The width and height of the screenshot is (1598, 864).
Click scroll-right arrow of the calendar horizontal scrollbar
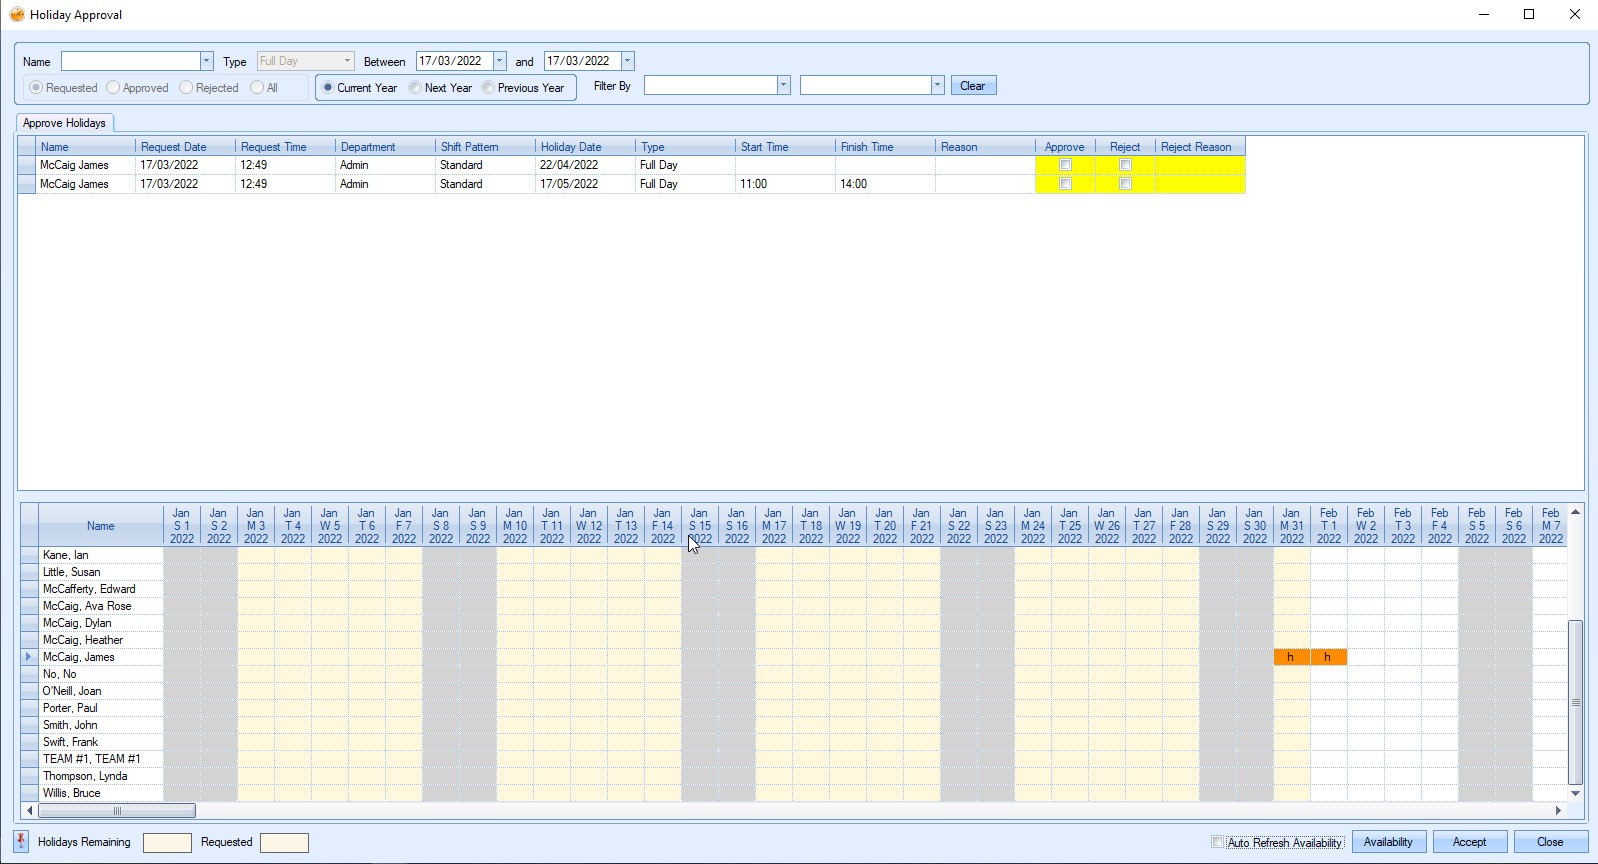point(1557,811)
